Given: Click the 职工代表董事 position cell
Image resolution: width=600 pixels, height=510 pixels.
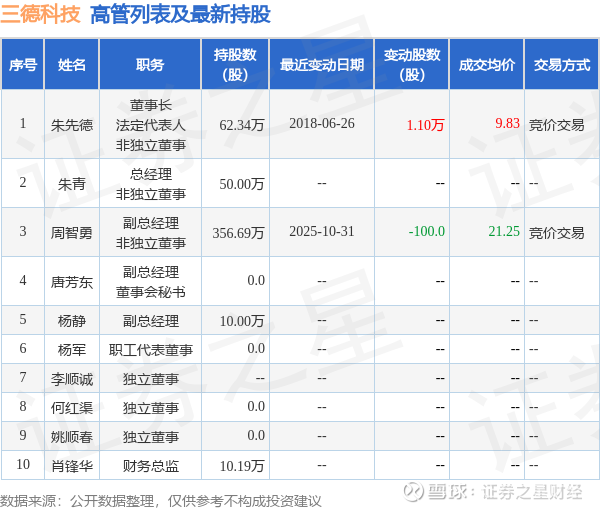Looking at the screenshot, I should 150,350.
